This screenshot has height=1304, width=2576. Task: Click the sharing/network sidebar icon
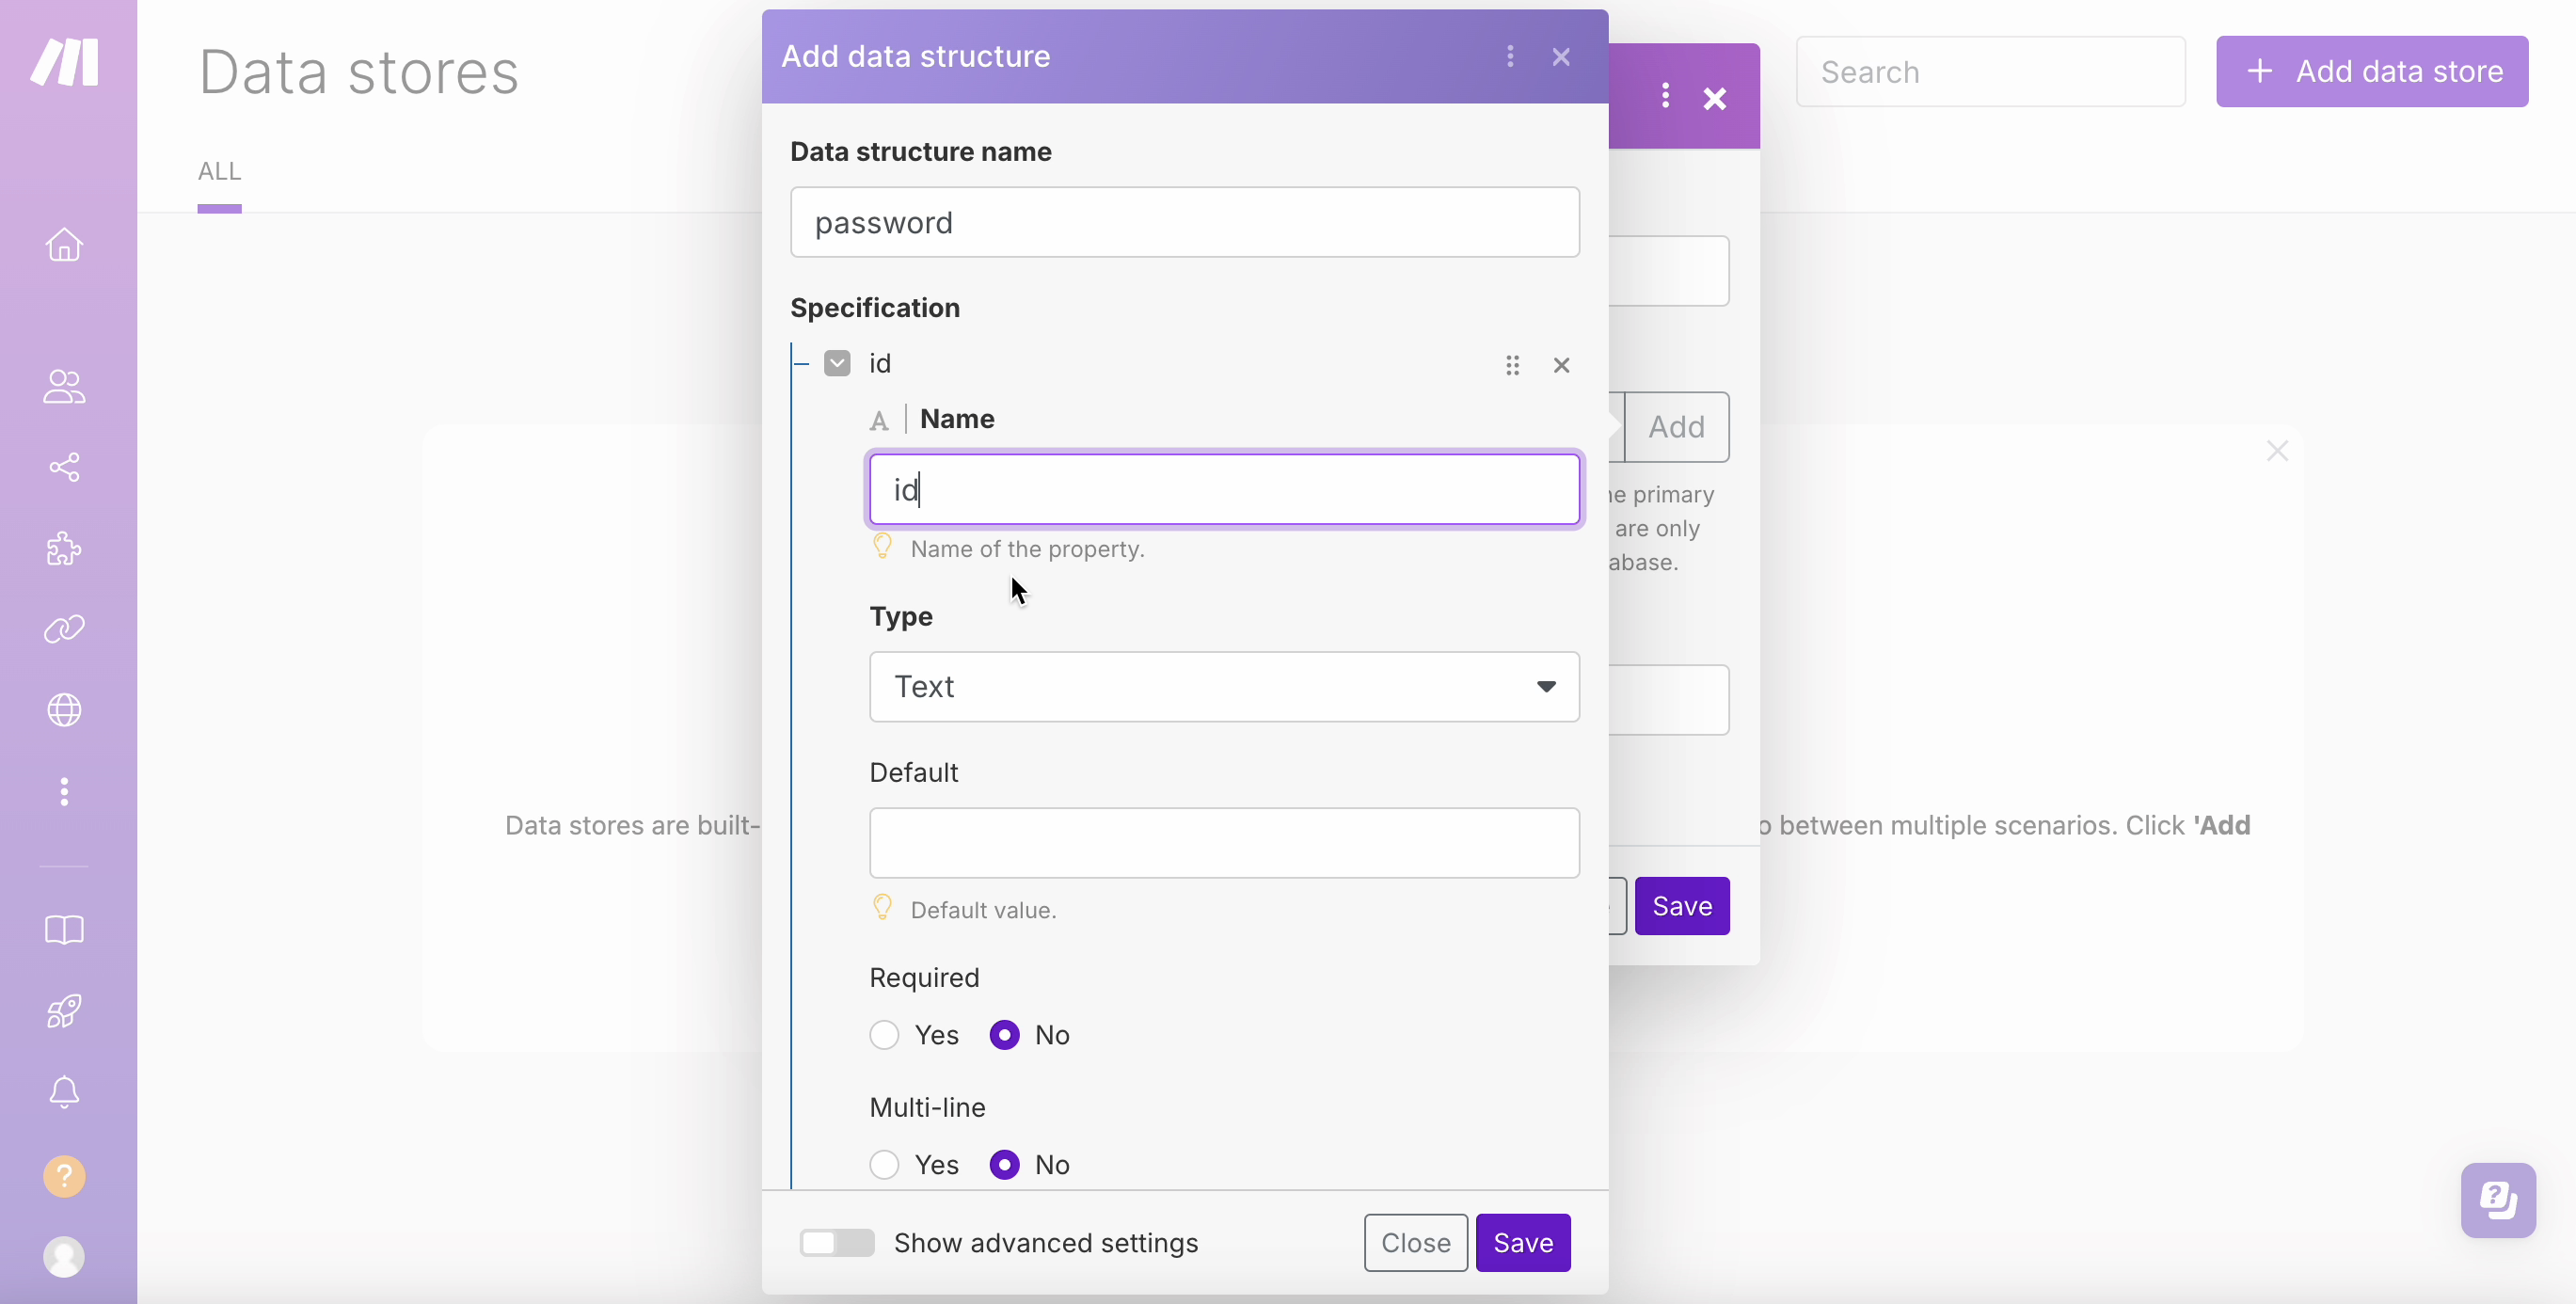coord(67,466)
